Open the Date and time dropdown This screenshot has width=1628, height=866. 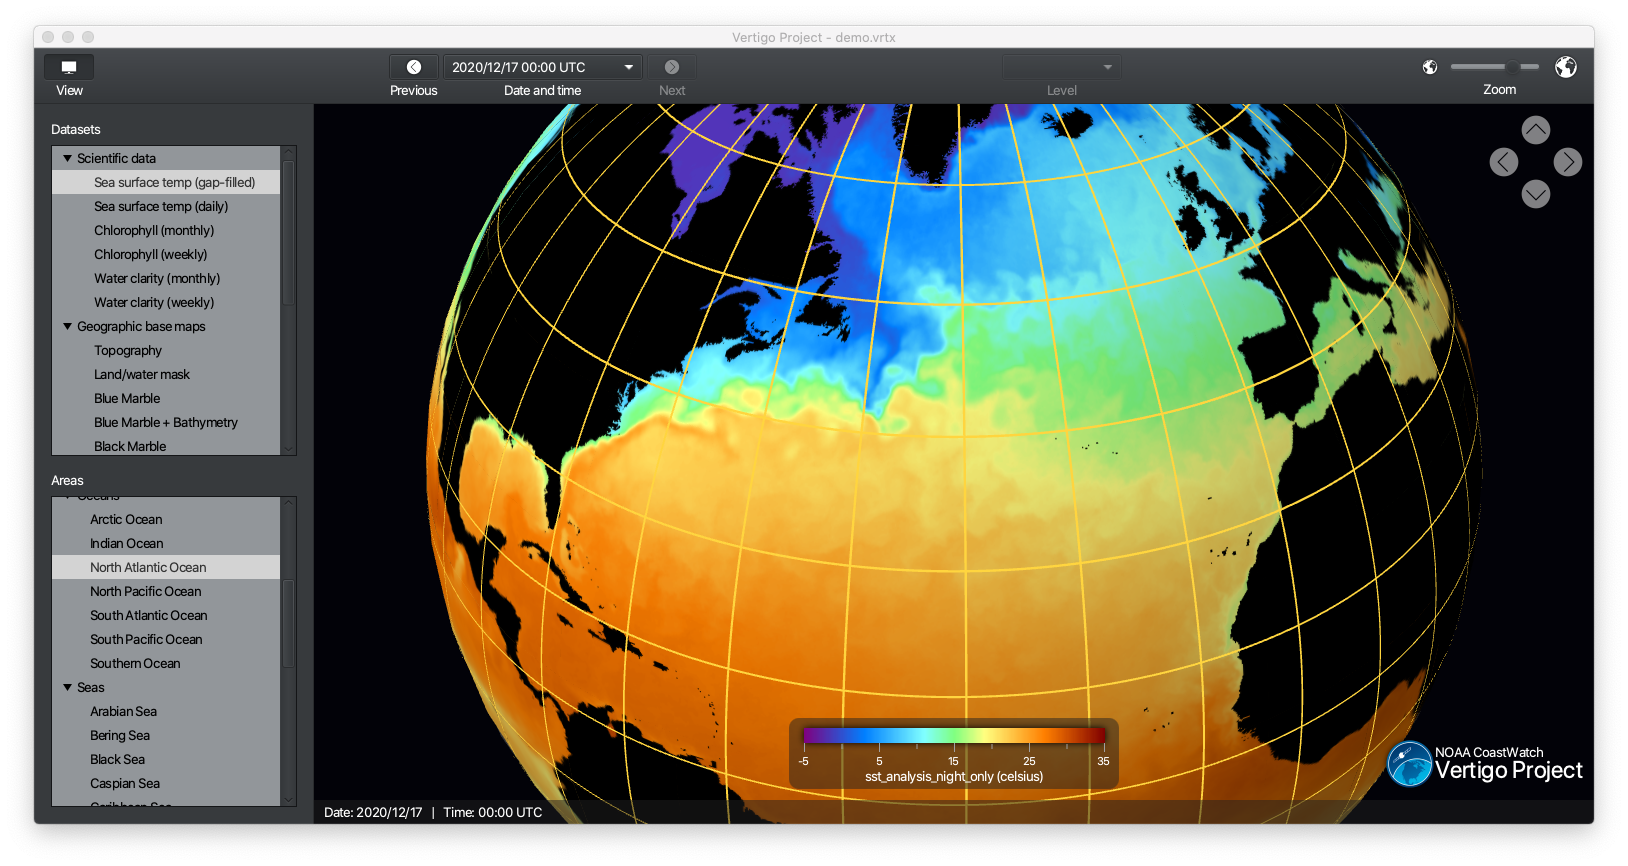pyautogui.click(x=628, y=67)
